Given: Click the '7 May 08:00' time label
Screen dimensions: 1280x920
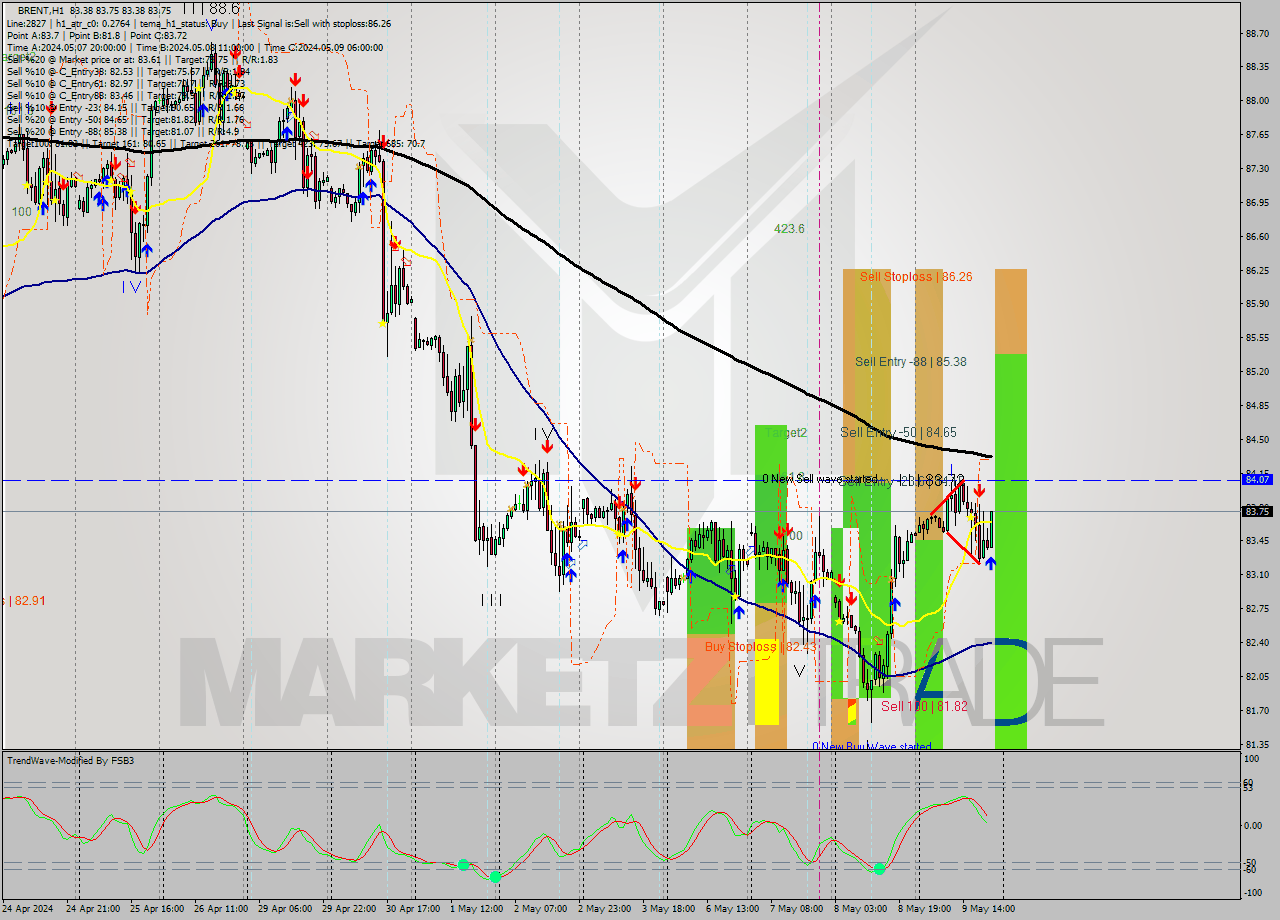Looking at the screenshot, I should pyautogui.click(x=796, y=908).
